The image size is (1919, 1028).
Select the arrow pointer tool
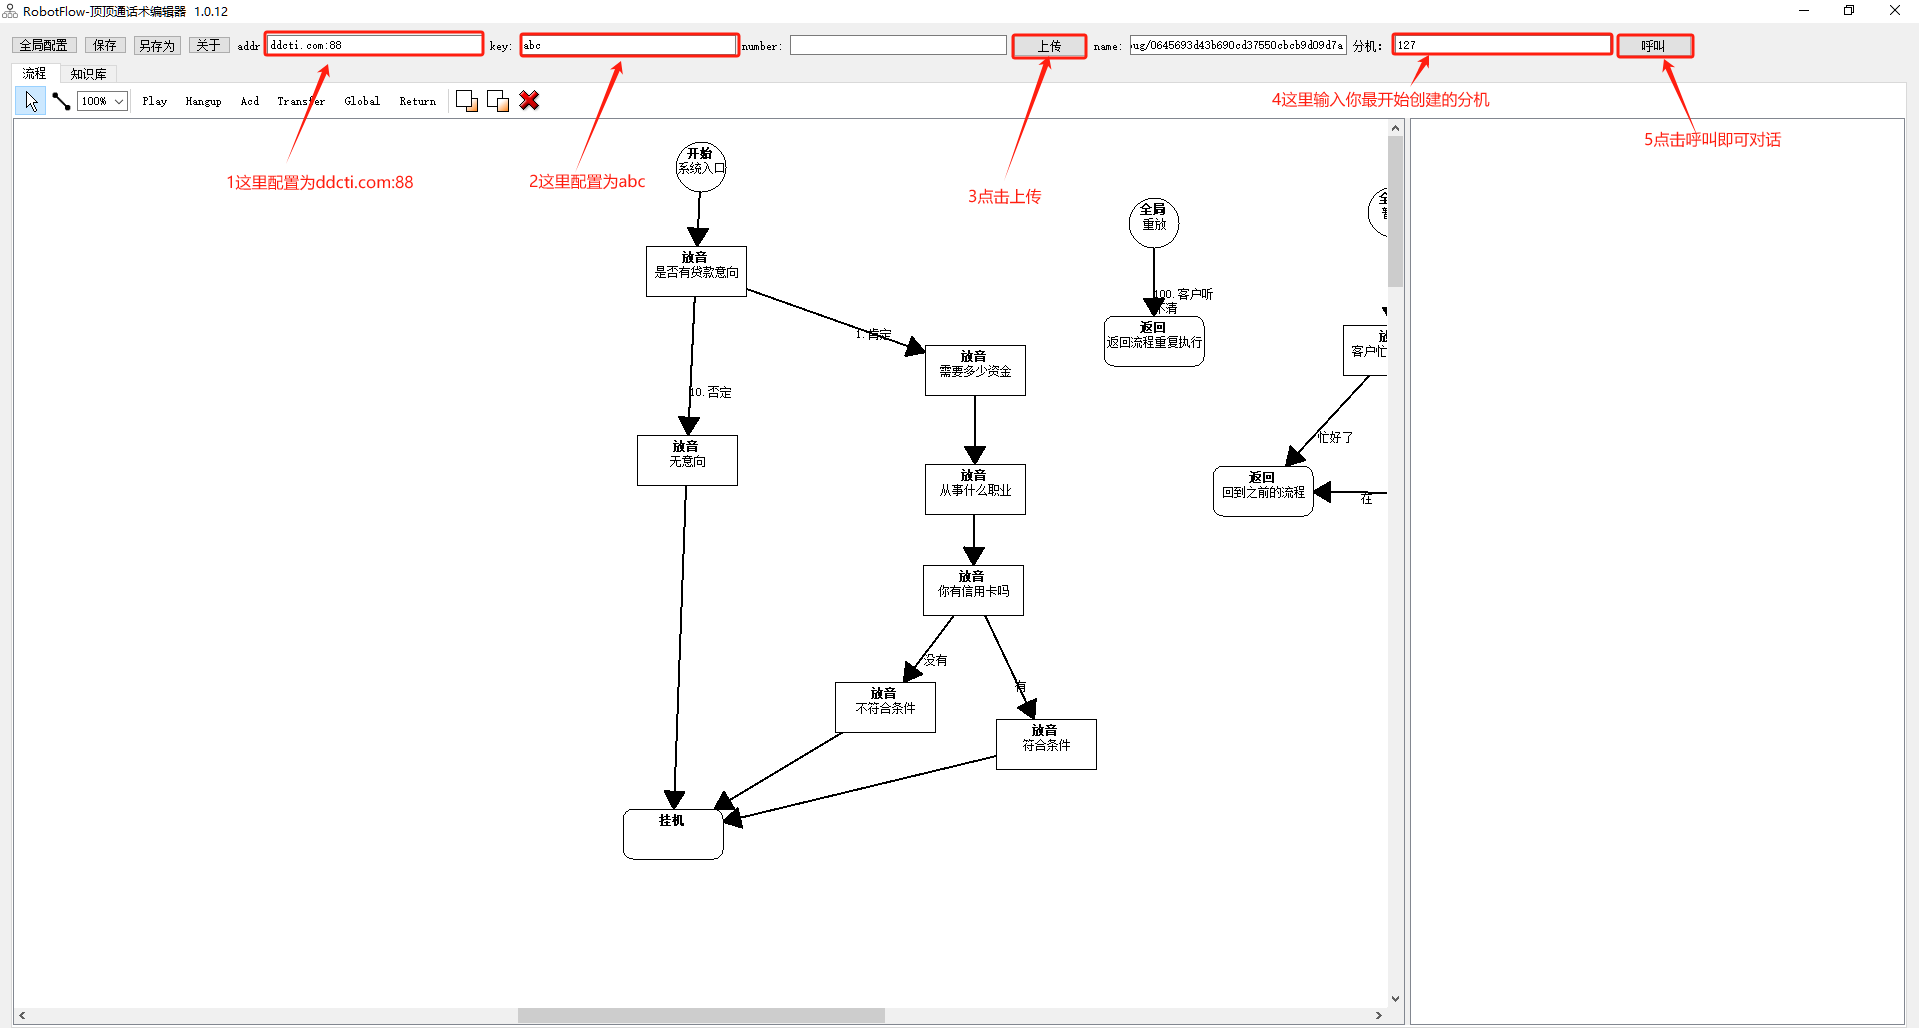(x=31, y=101)
